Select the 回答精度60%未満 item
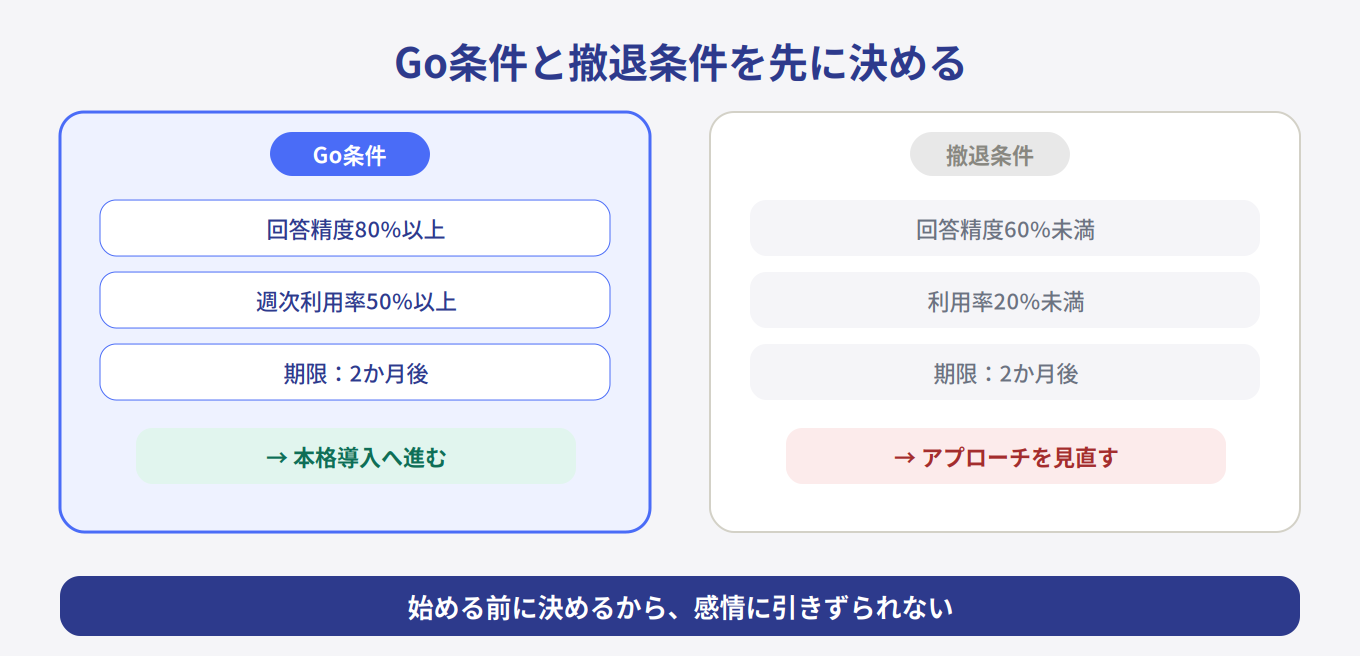The height and width of the screenshot is (656, 1360). click(1004, 229)
